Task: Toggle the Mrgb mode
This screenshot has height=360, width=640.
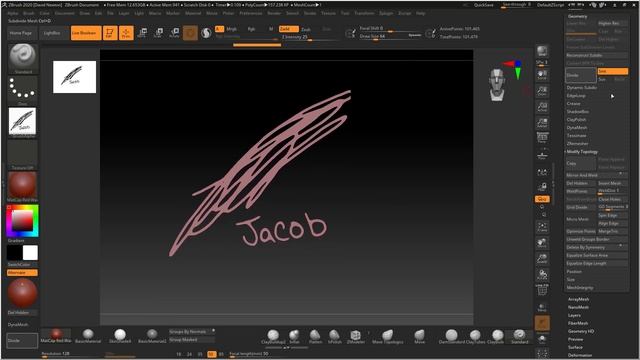Action: (231, 29)
